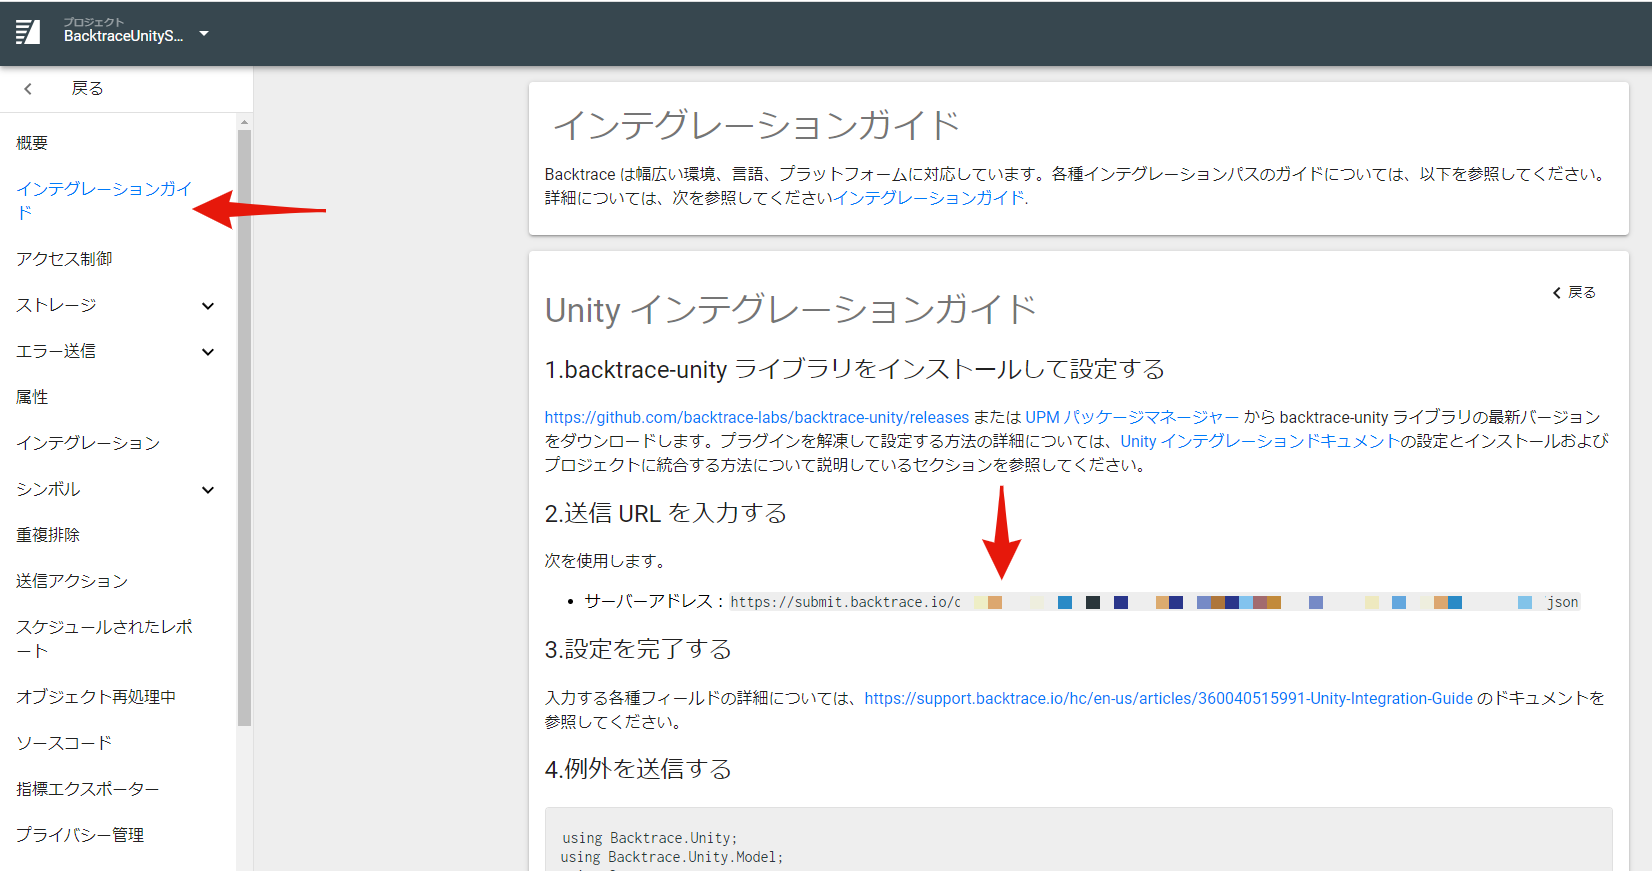This screenshot has width=1652, height=871.
Task: Open the 属性 menu item
Action: click(x=32, y=397)
